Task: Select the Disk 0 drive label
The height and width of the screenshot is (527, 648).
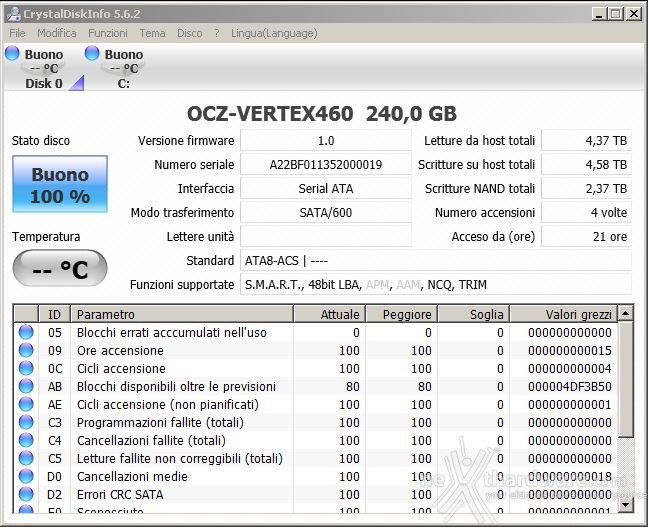Action: tap(44, 83)
